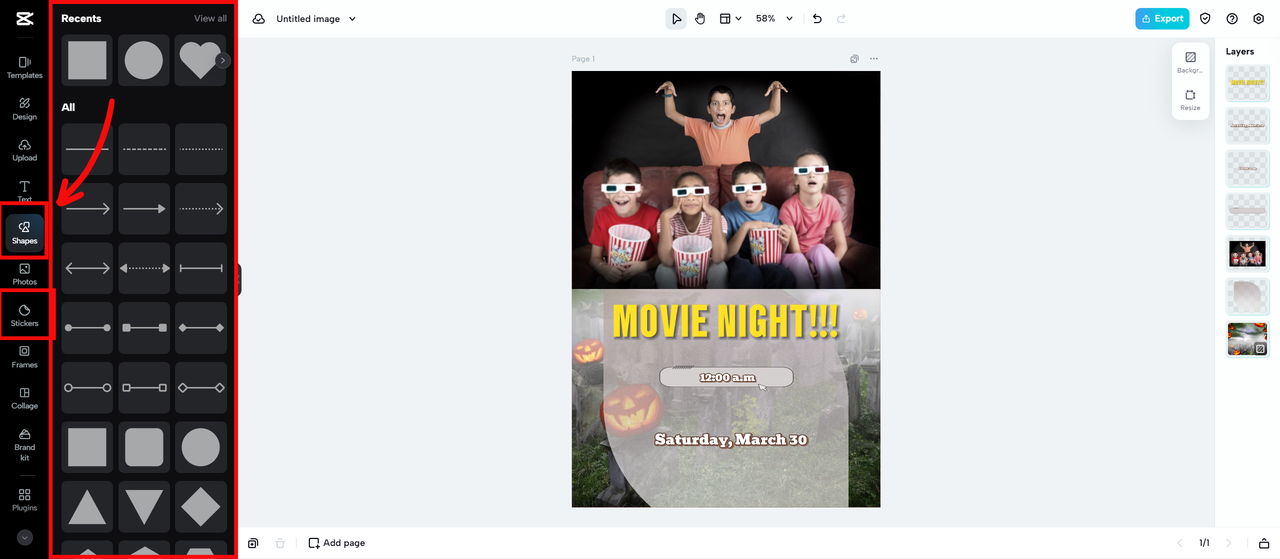Add the solid line shape
The width and height of the screenshot is (1280, 559).
pyautogui.click(x=87, y=149)
